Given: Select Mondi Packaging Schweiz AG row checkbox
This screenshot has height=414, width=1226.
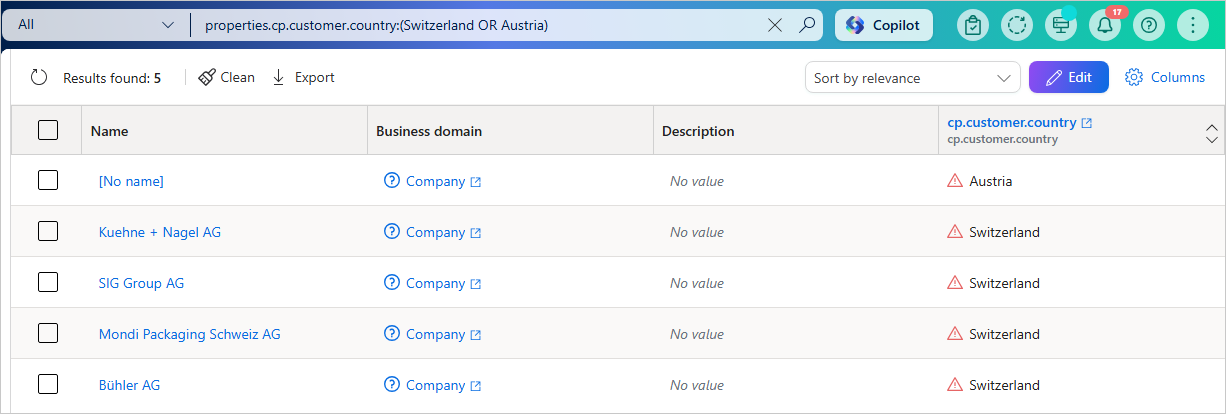Looking at the screenshot, I should pos(47,334).
